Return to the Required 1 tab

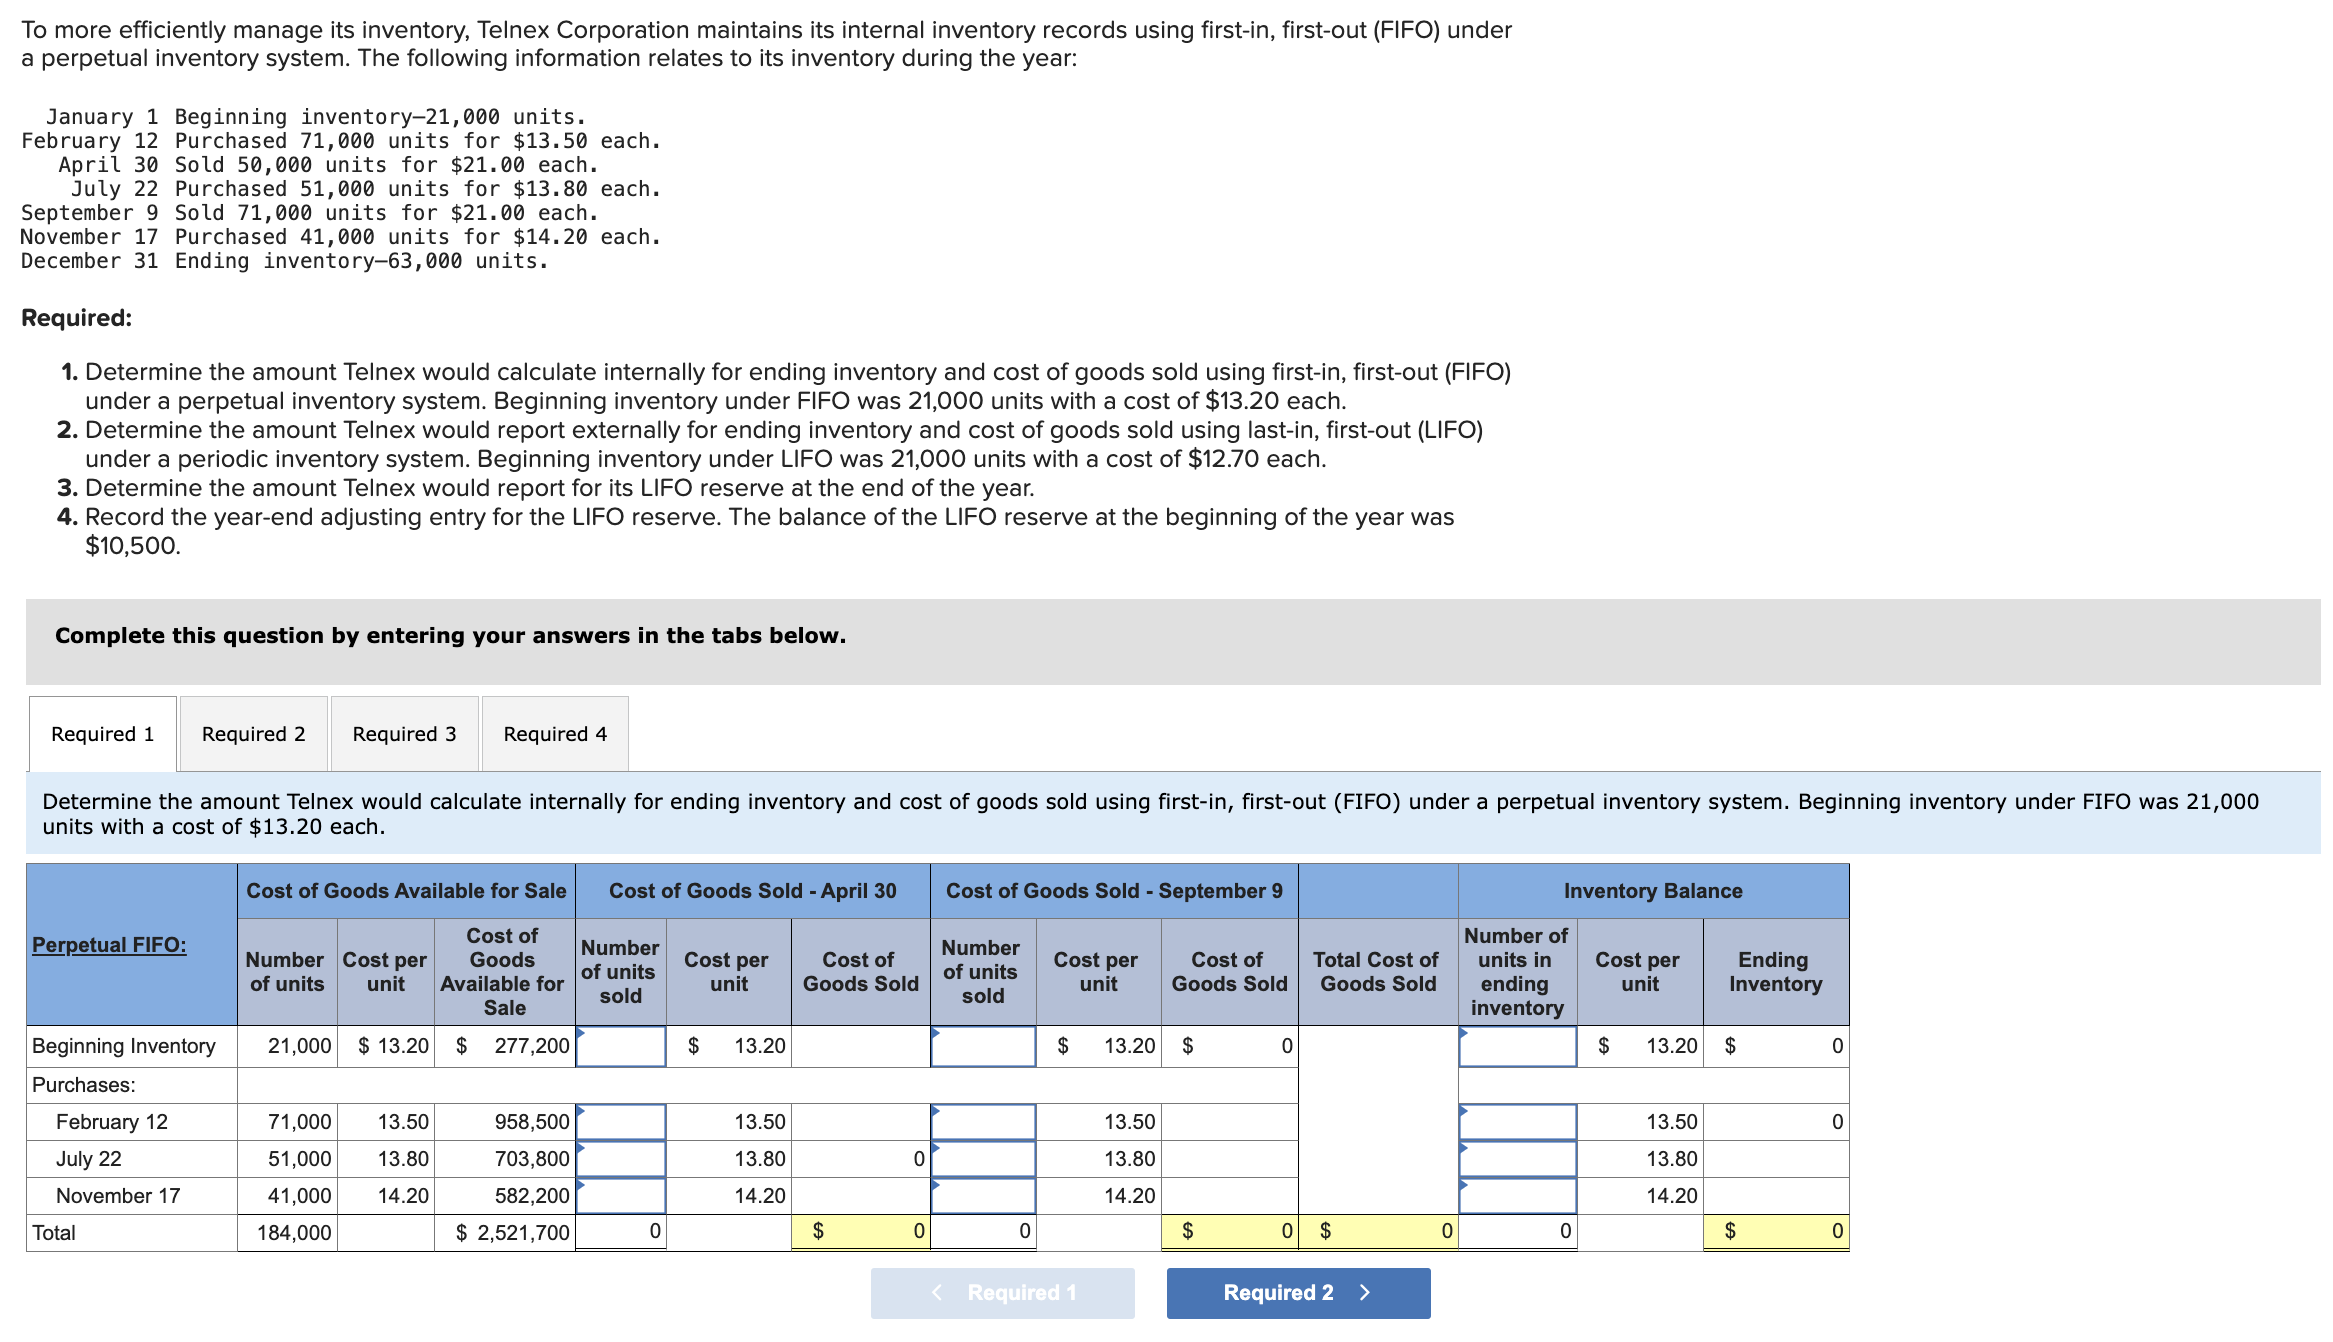point(101,733)
